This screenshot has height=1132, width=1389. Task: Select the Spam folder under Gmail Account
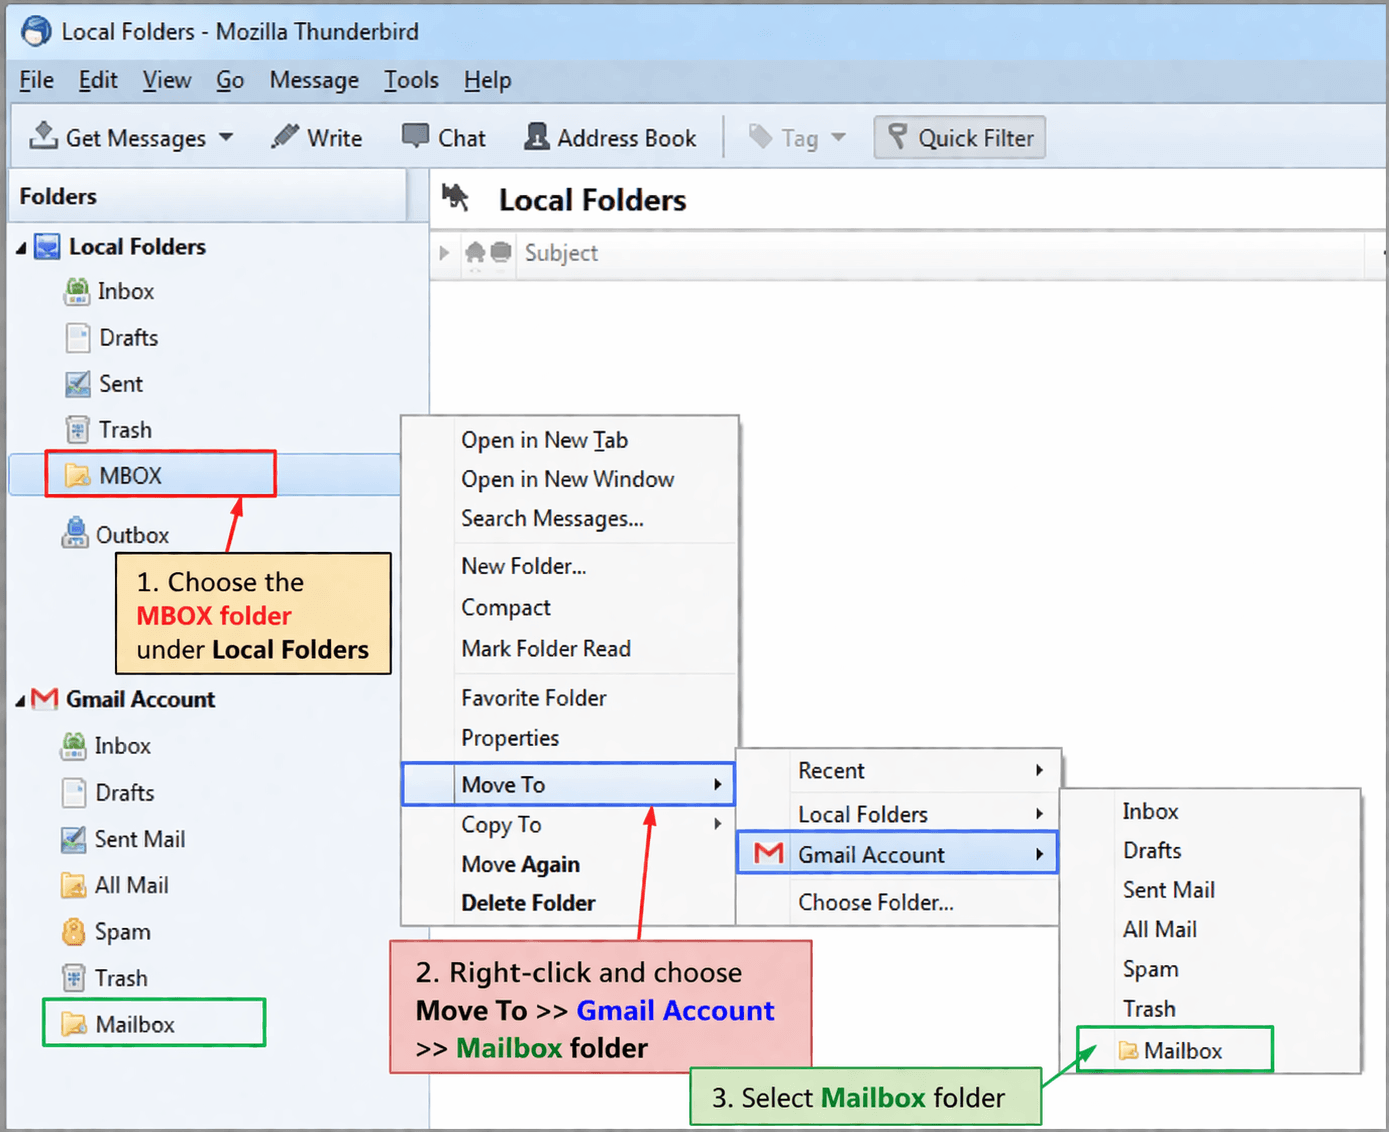tap(122, 932)
